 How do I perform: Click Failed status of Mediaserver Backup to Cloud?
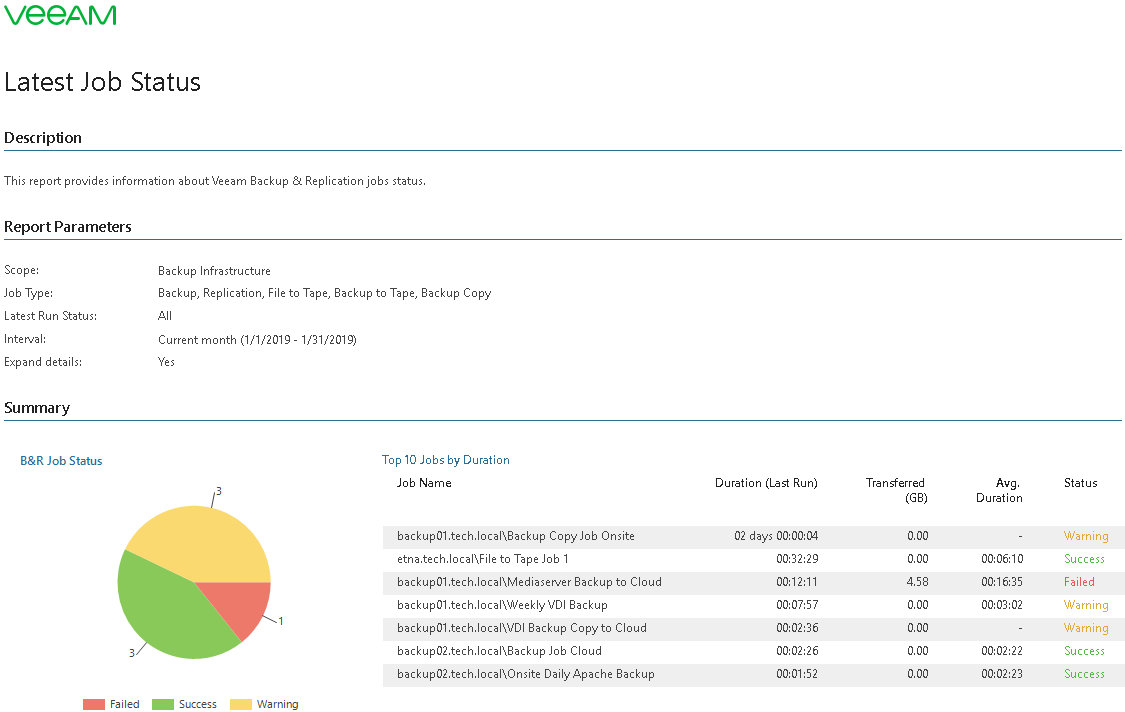tap(1079, 582)
